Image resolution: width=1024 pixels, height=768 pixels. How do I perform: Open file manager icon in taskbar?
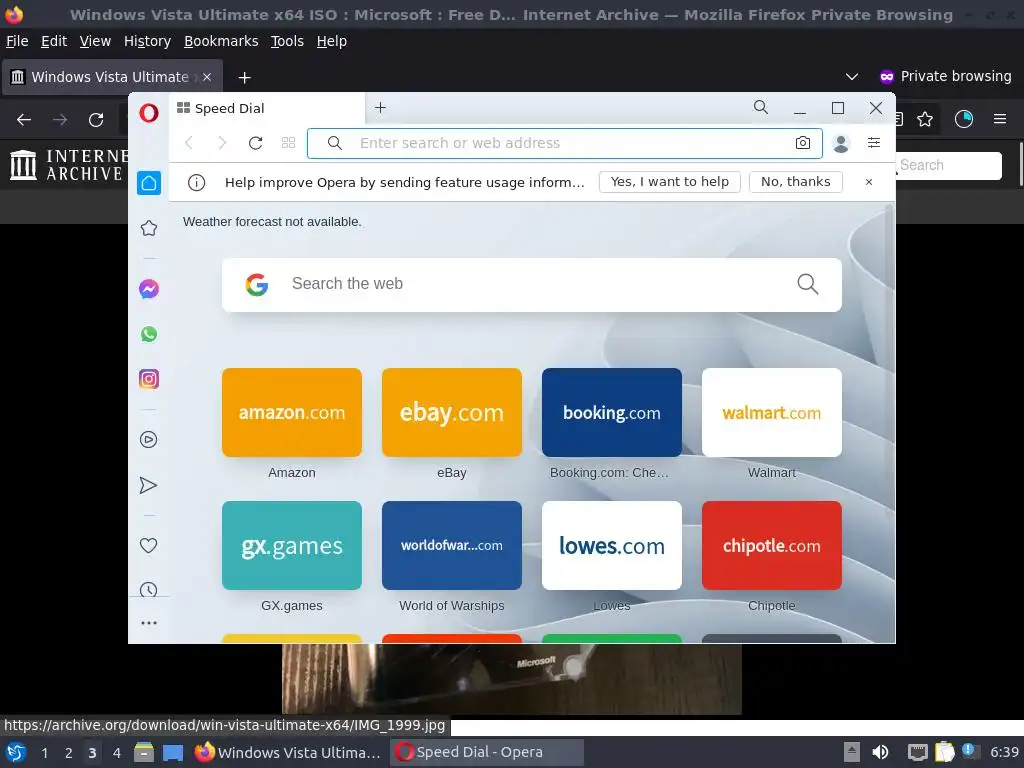pyautogui.click(x=144, y=752)
